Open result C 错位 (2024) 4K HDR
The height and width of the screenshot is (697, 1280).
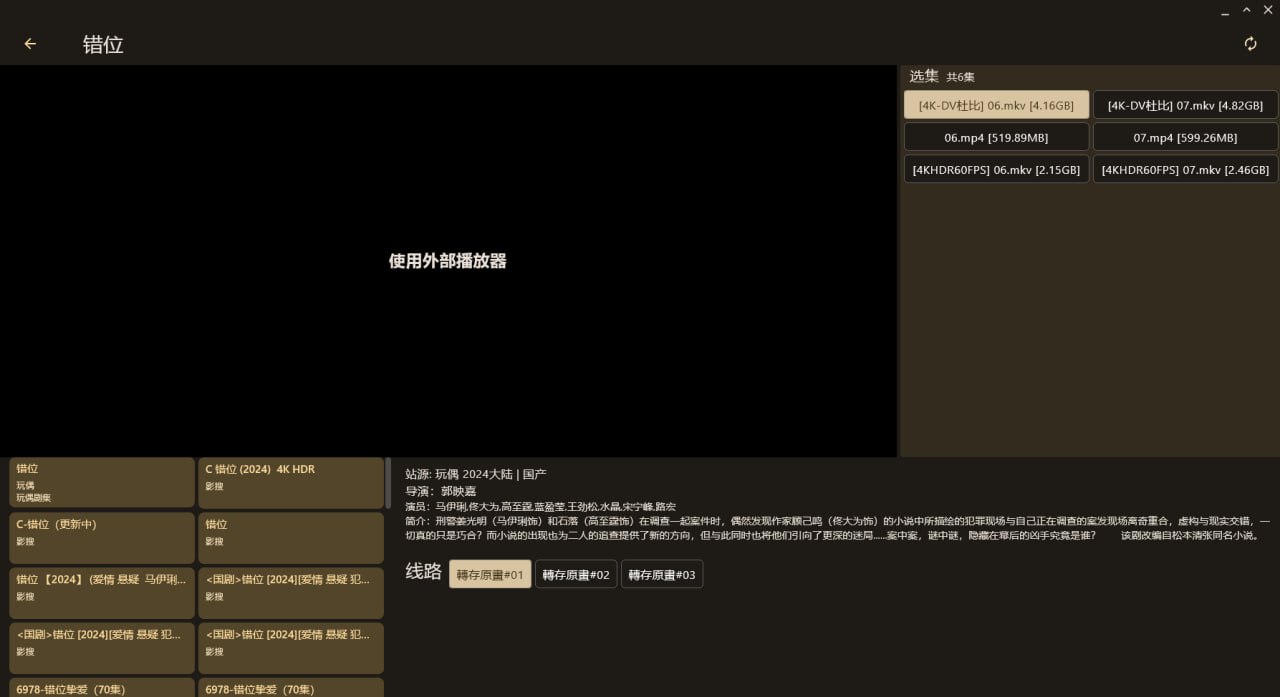point(290,482)
